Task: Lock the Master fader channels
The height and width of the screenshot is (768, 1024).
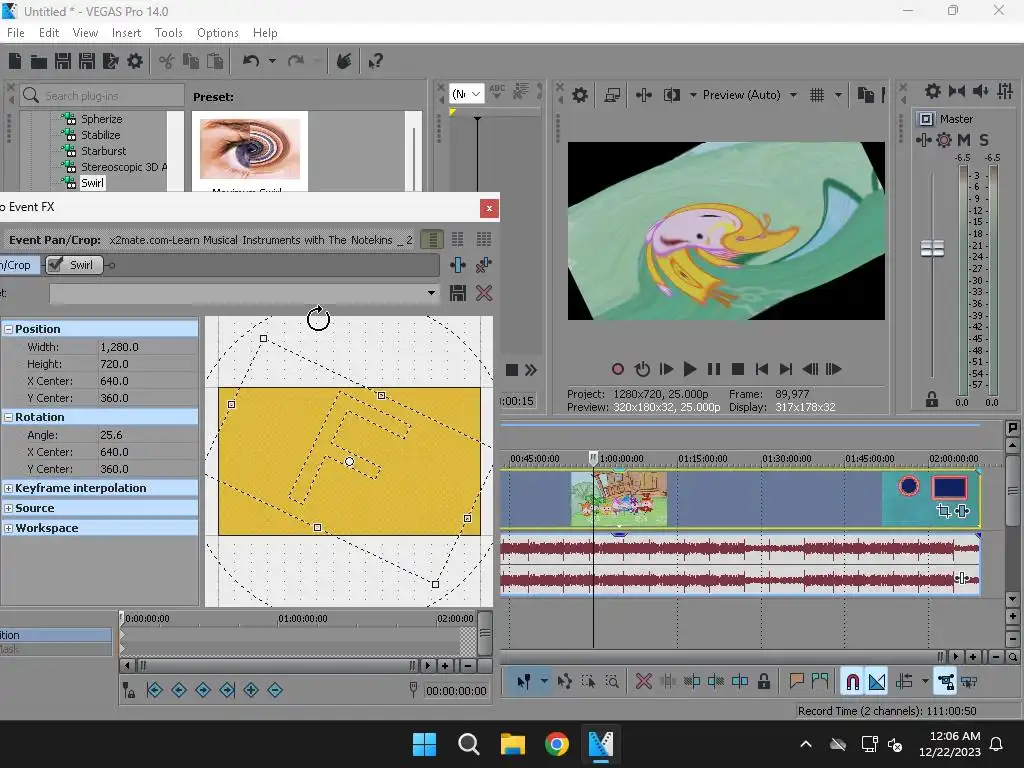Action: (932, 400)
